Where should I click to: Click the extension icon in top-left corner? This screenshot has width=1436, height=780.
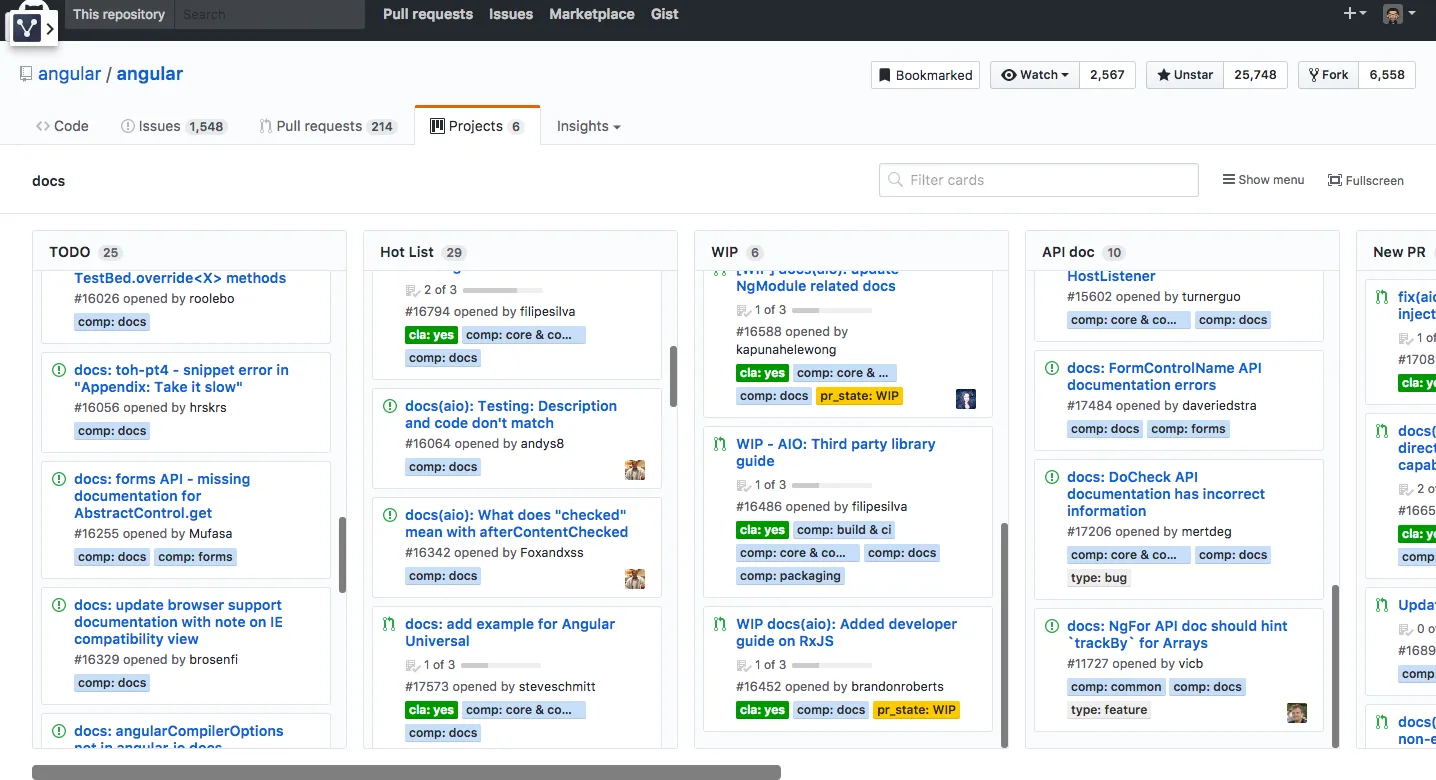tap(28, 27)
